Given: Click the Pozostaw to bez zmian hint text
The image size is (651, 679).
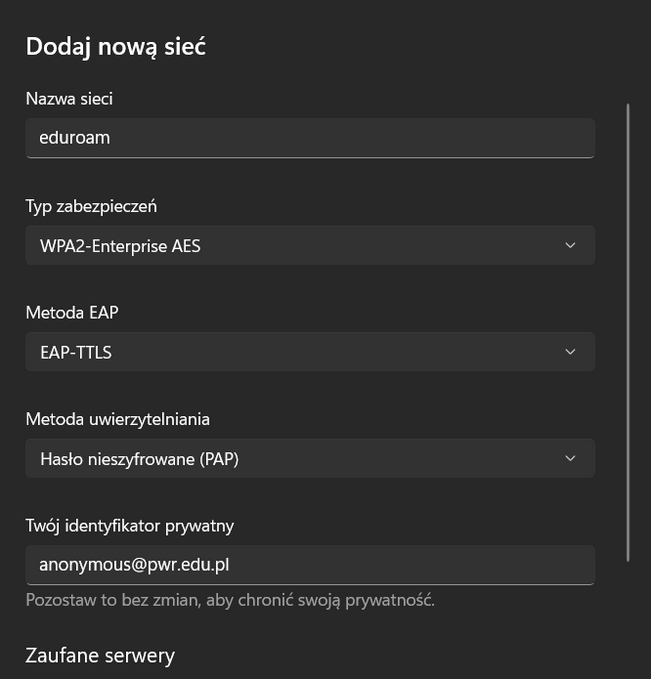Looking at the screenshot, I should [230, 600].
